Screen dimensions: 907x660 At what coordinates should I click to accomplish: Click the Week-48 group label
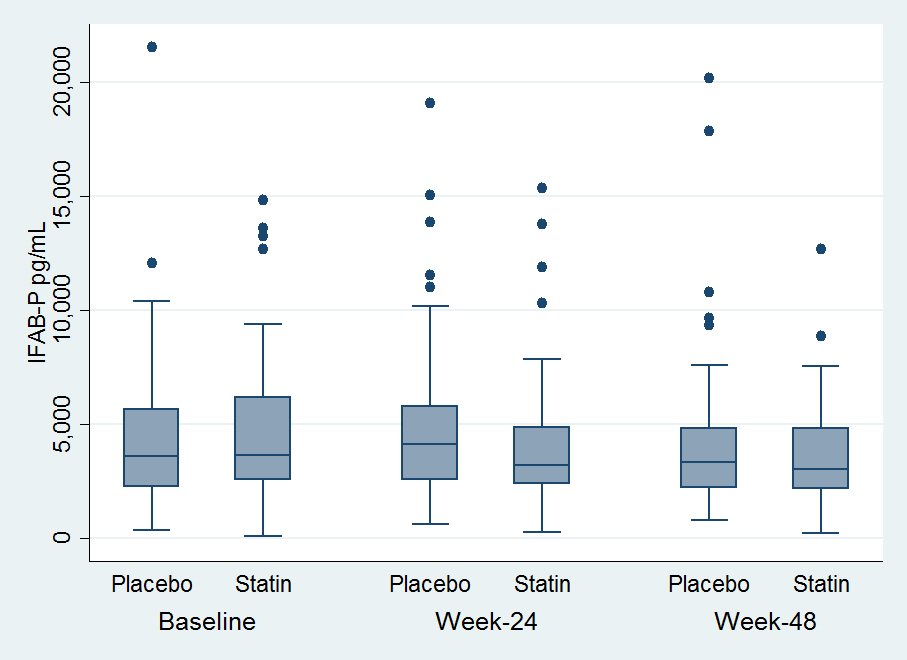765,621
